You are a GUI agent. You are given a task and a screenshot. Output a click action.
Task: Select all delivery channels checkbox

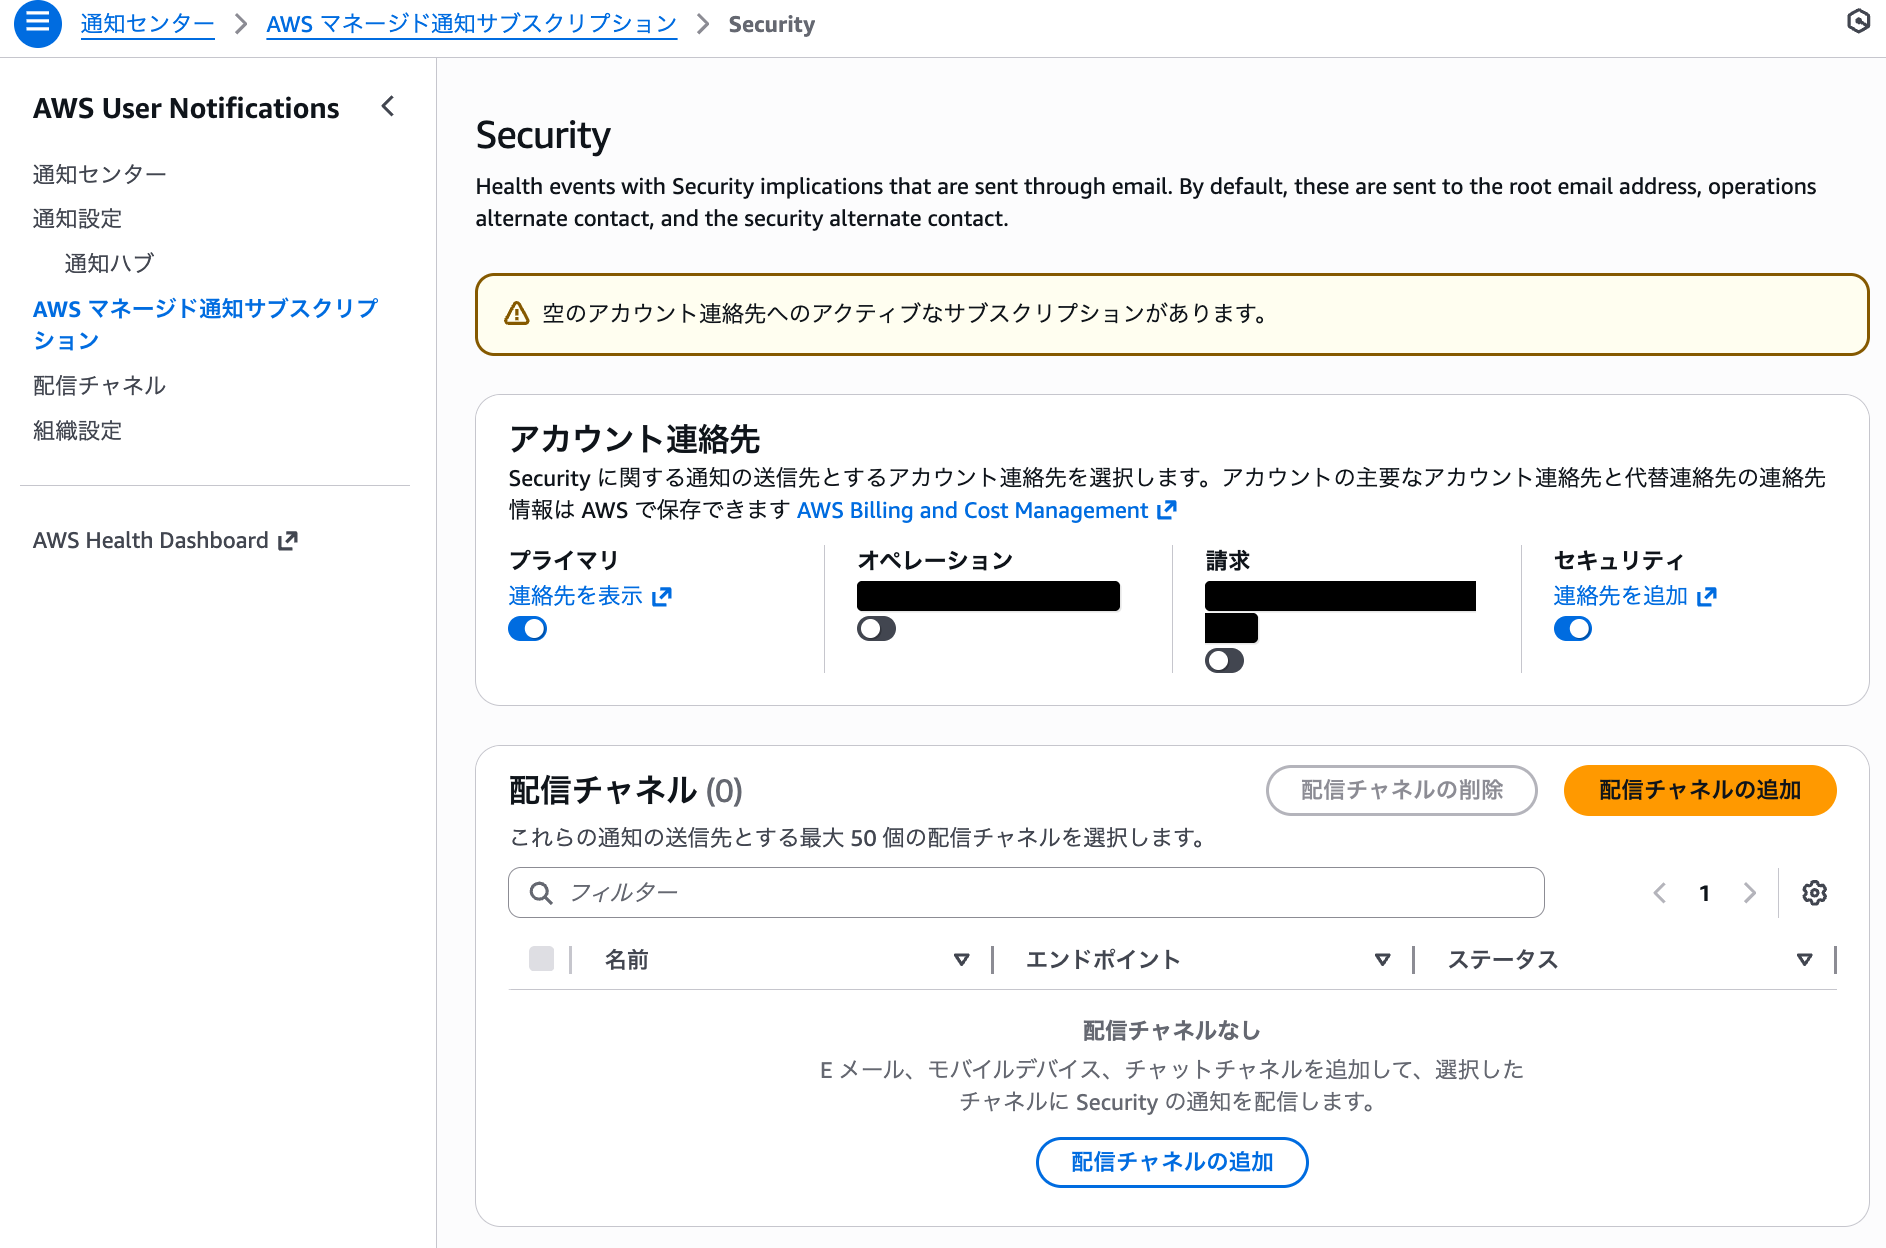pos(541,959)
